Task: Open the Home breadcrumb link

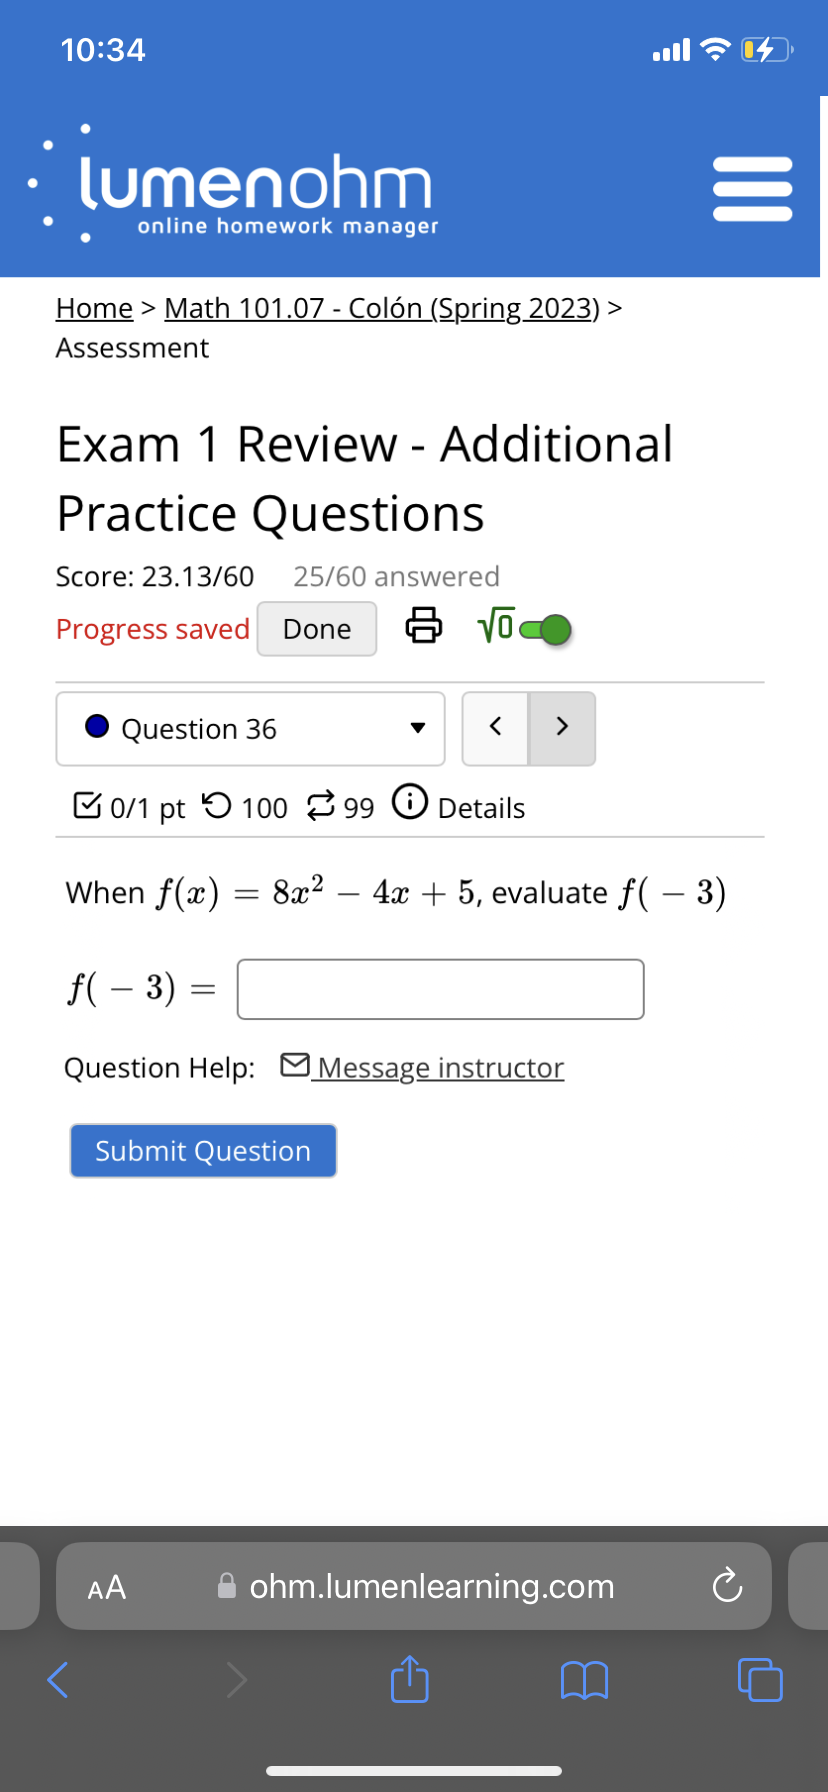Action: [93, 308]
